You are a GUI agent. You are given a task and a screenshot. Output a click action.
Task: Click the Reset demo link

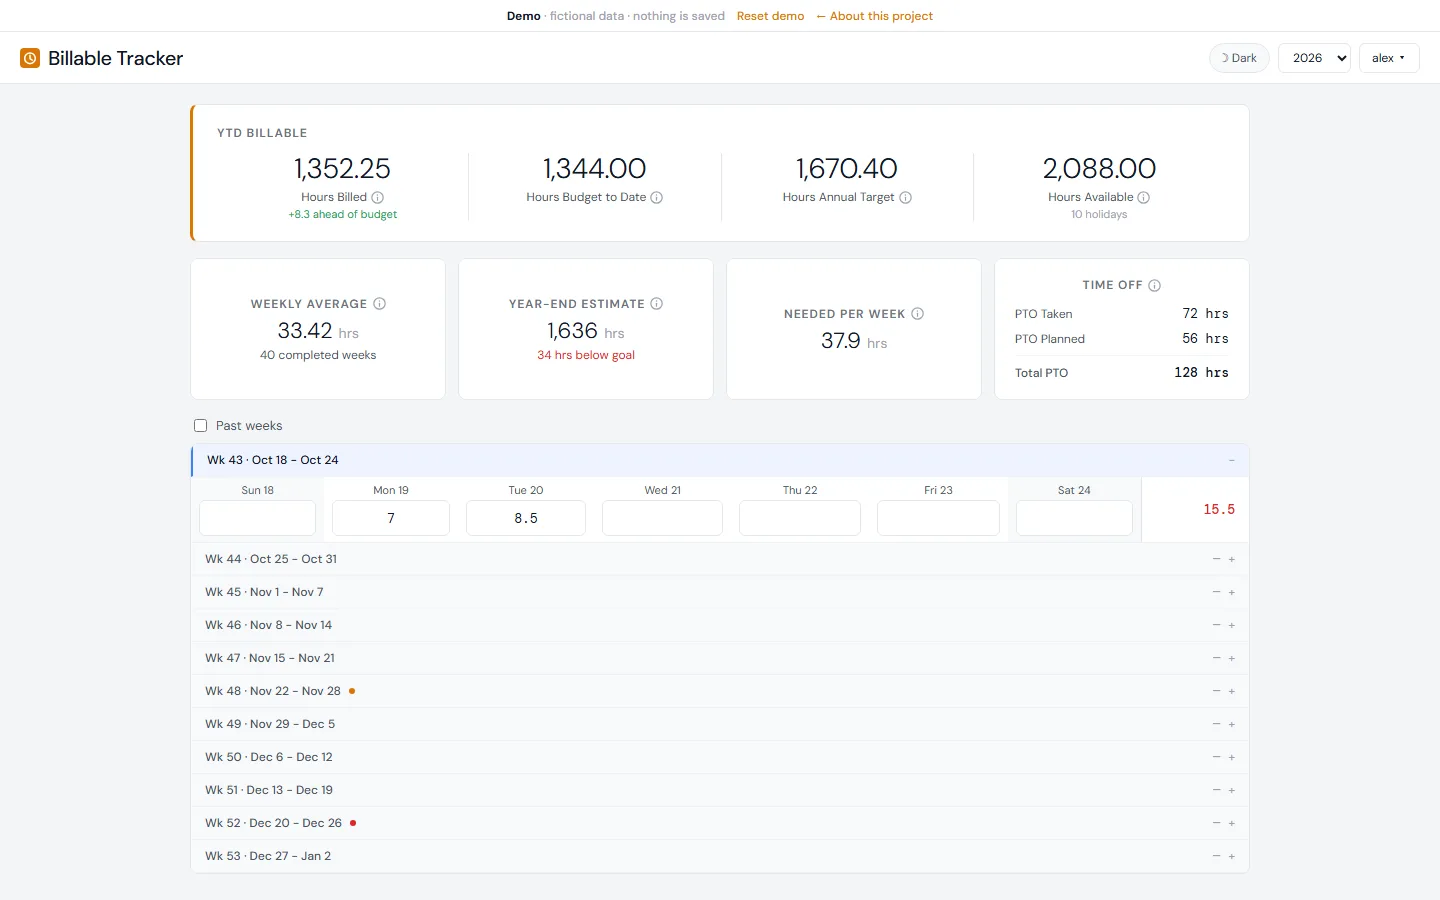coord(770,16)
